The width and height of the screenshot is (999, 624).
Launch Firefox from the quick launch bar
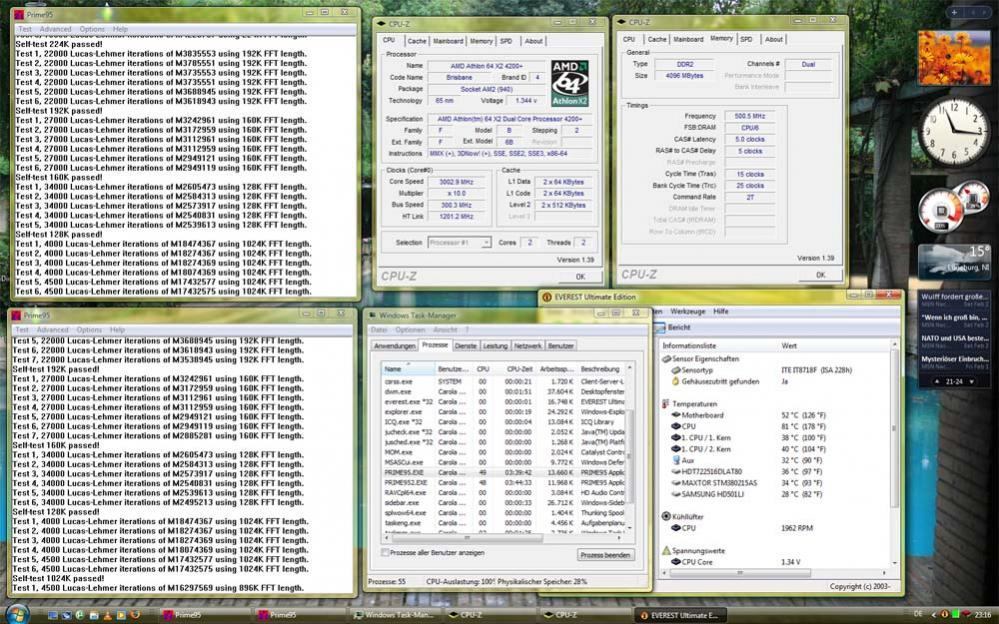(135, 615)
